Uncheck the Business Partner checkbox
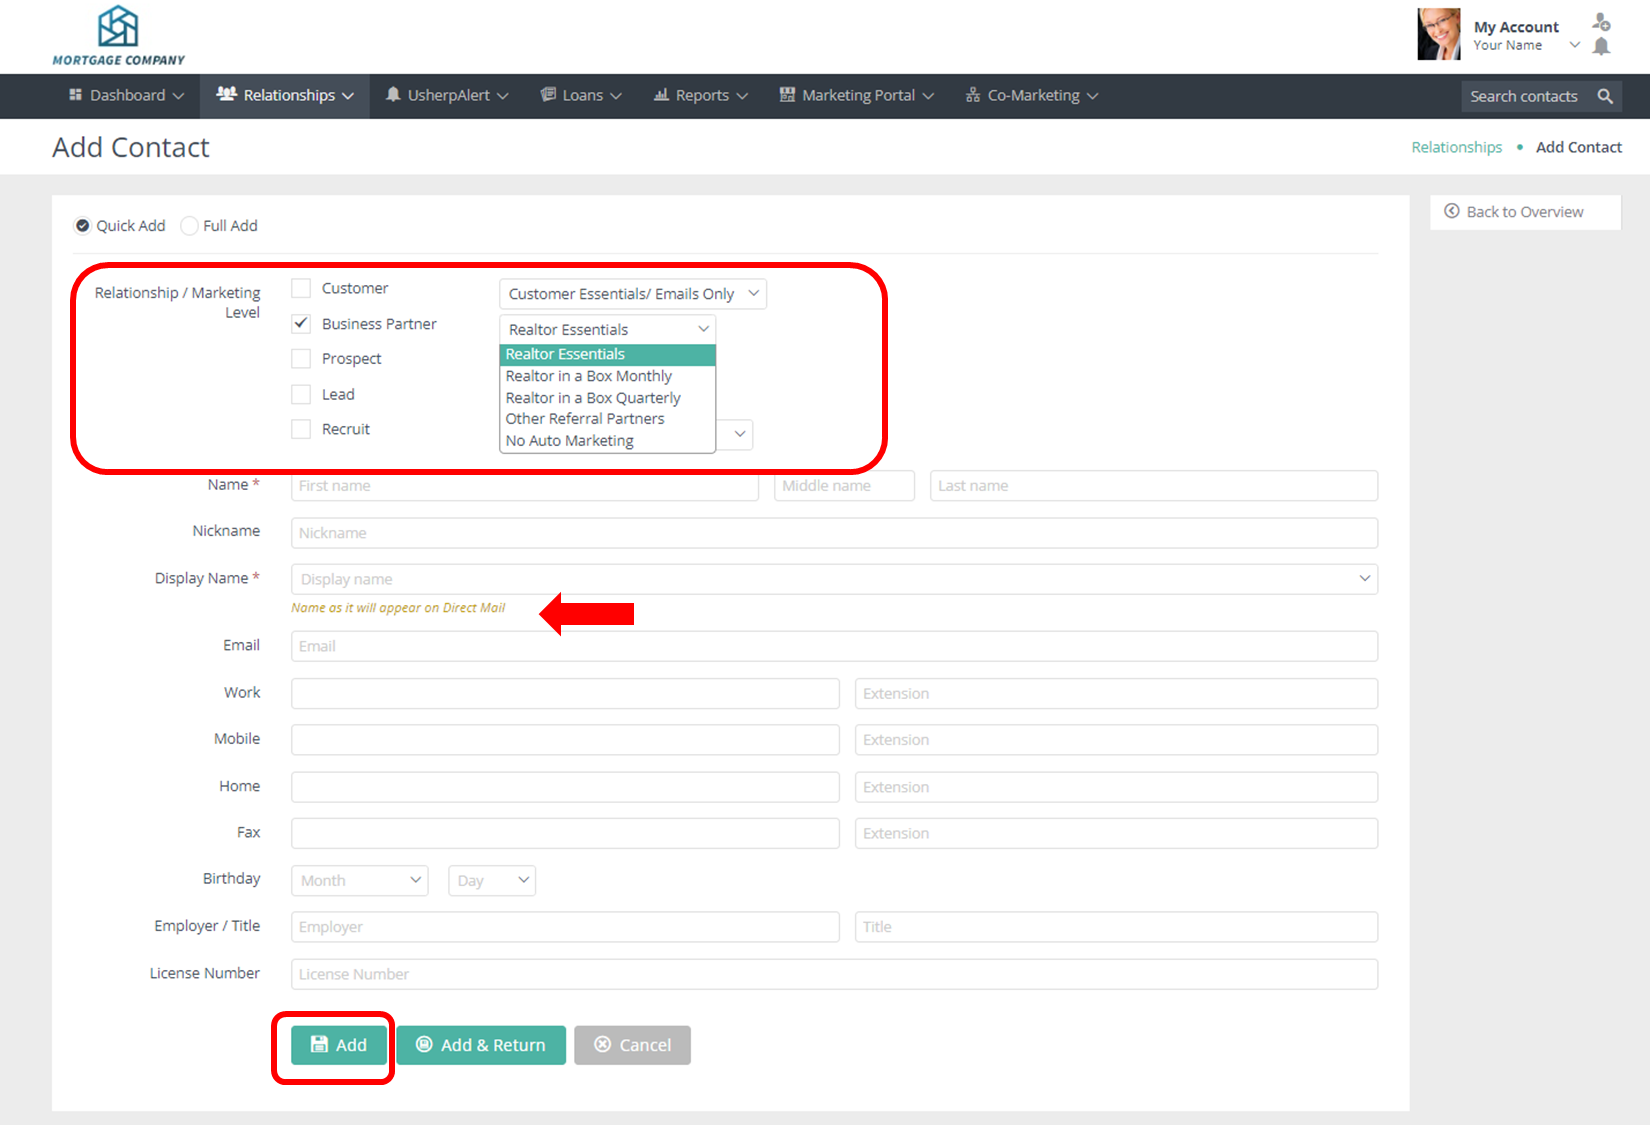This screenshot has width=1650, height=1125. click(x=301, y=324)
